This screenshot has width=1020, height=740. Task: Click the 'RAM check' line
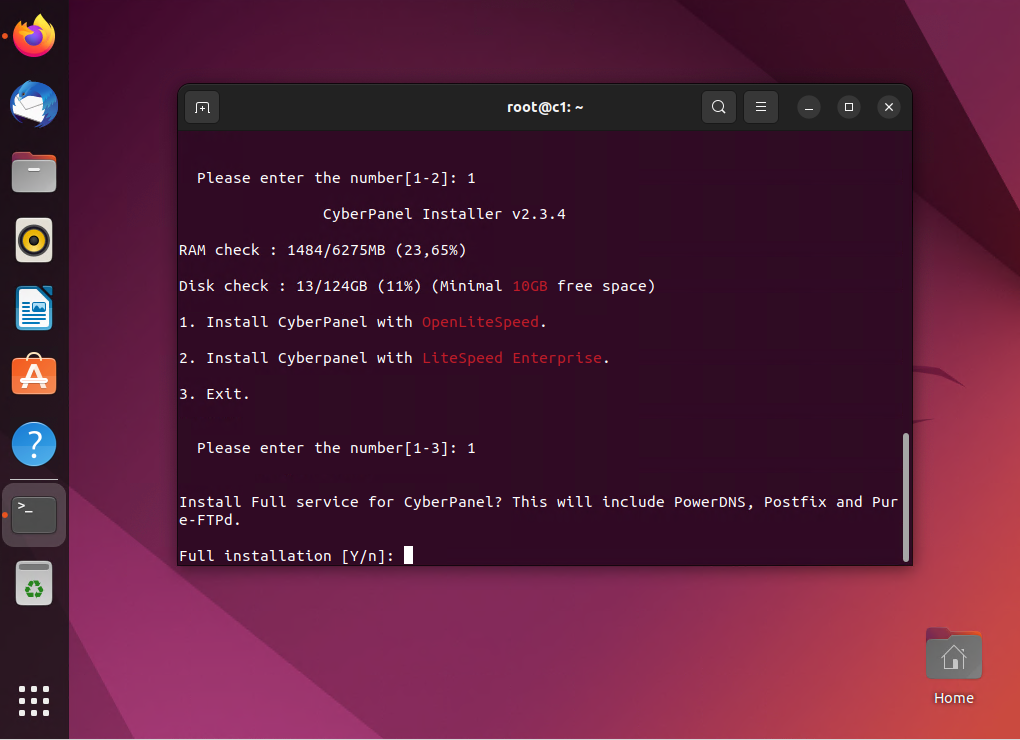coord(323,250)
